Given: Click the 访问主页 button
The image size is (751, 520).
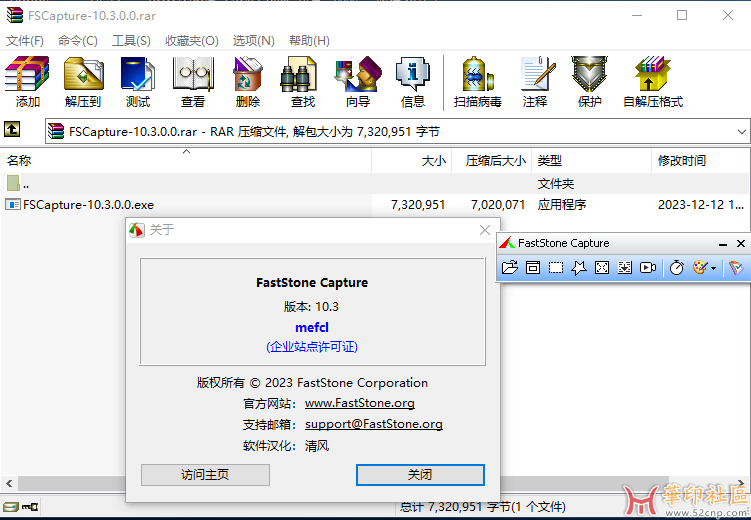Looking at the screenshot, I should [205, 474].
